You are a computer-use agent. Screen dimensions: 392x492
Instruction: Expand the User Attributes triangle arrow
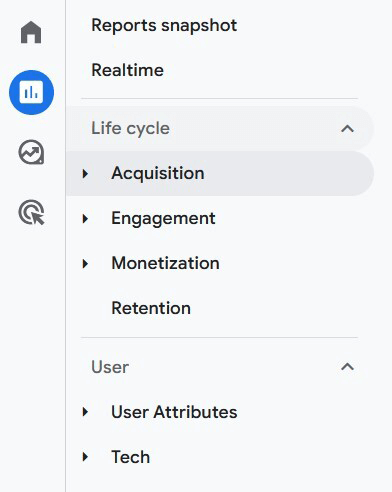pos(85,412)
